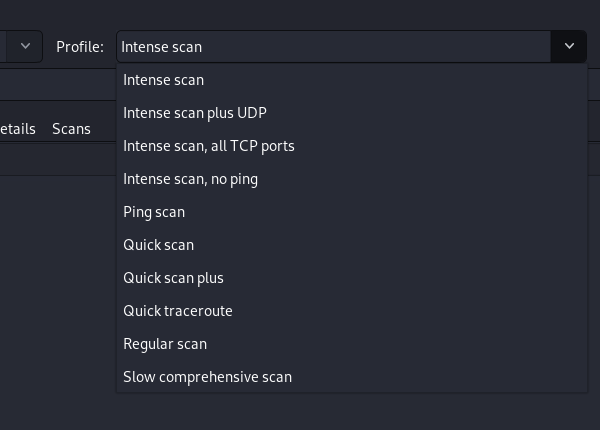Screen dimensions: 600x430
Task: Expand the Target history dropdown chevron
Action: click(26, 46)
